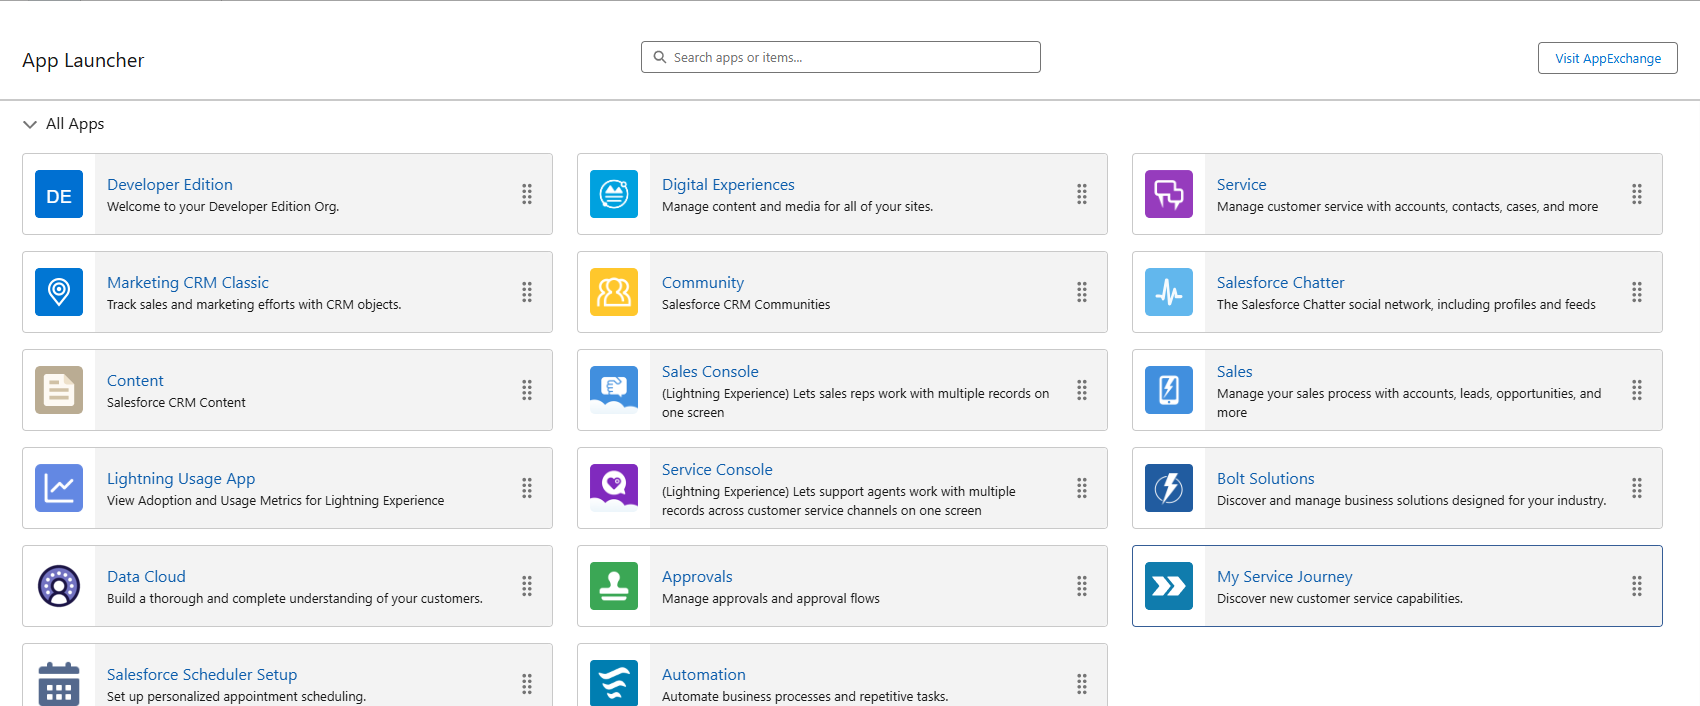Launch the Lightning Usage App link
The height and width of the screenshot is (706, 1700).
pos(181,478)
